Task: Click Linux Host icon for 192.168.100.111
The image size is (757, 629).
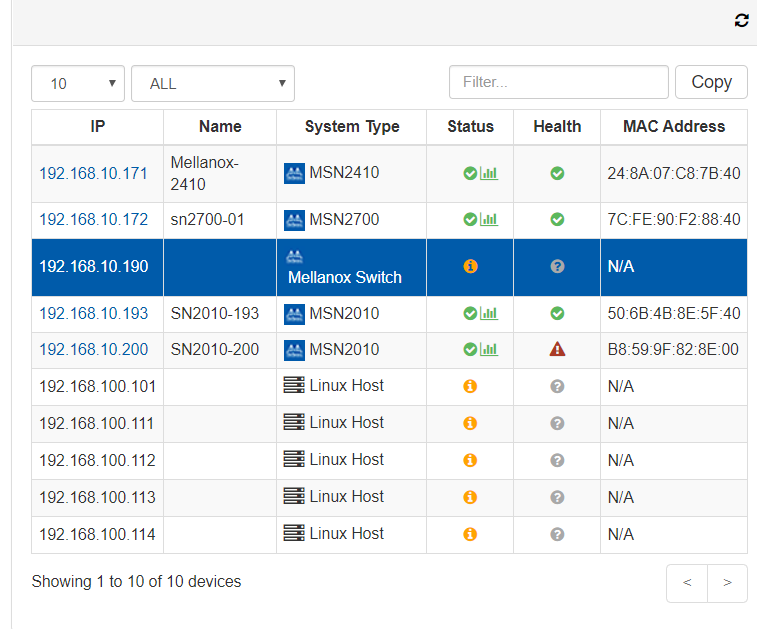Action: pyautogui.click(x=294, y=422)
